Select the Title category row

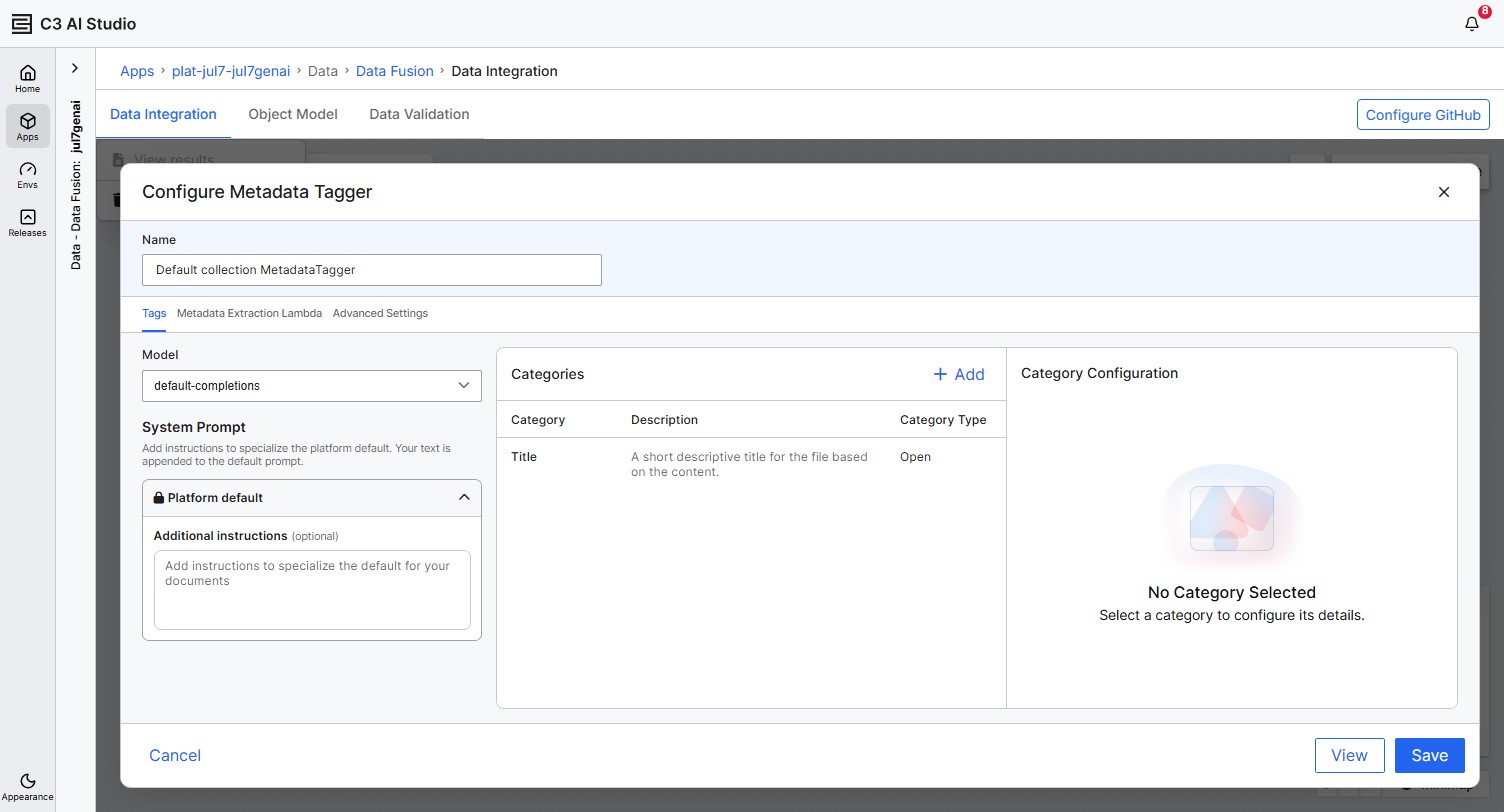pyautogui.click(x=751, y=464)
